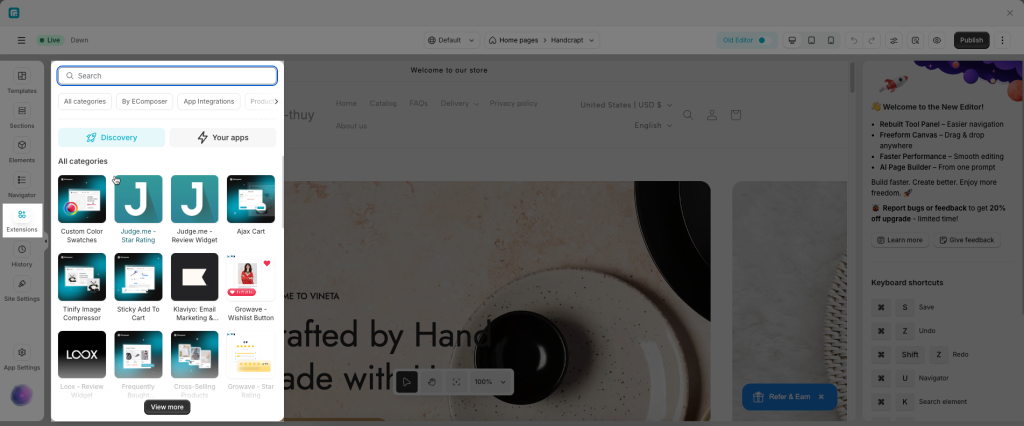Switch to the Your apps tab
The height and width of the screenshot is (426, 1024).
(x=223, y=138)
